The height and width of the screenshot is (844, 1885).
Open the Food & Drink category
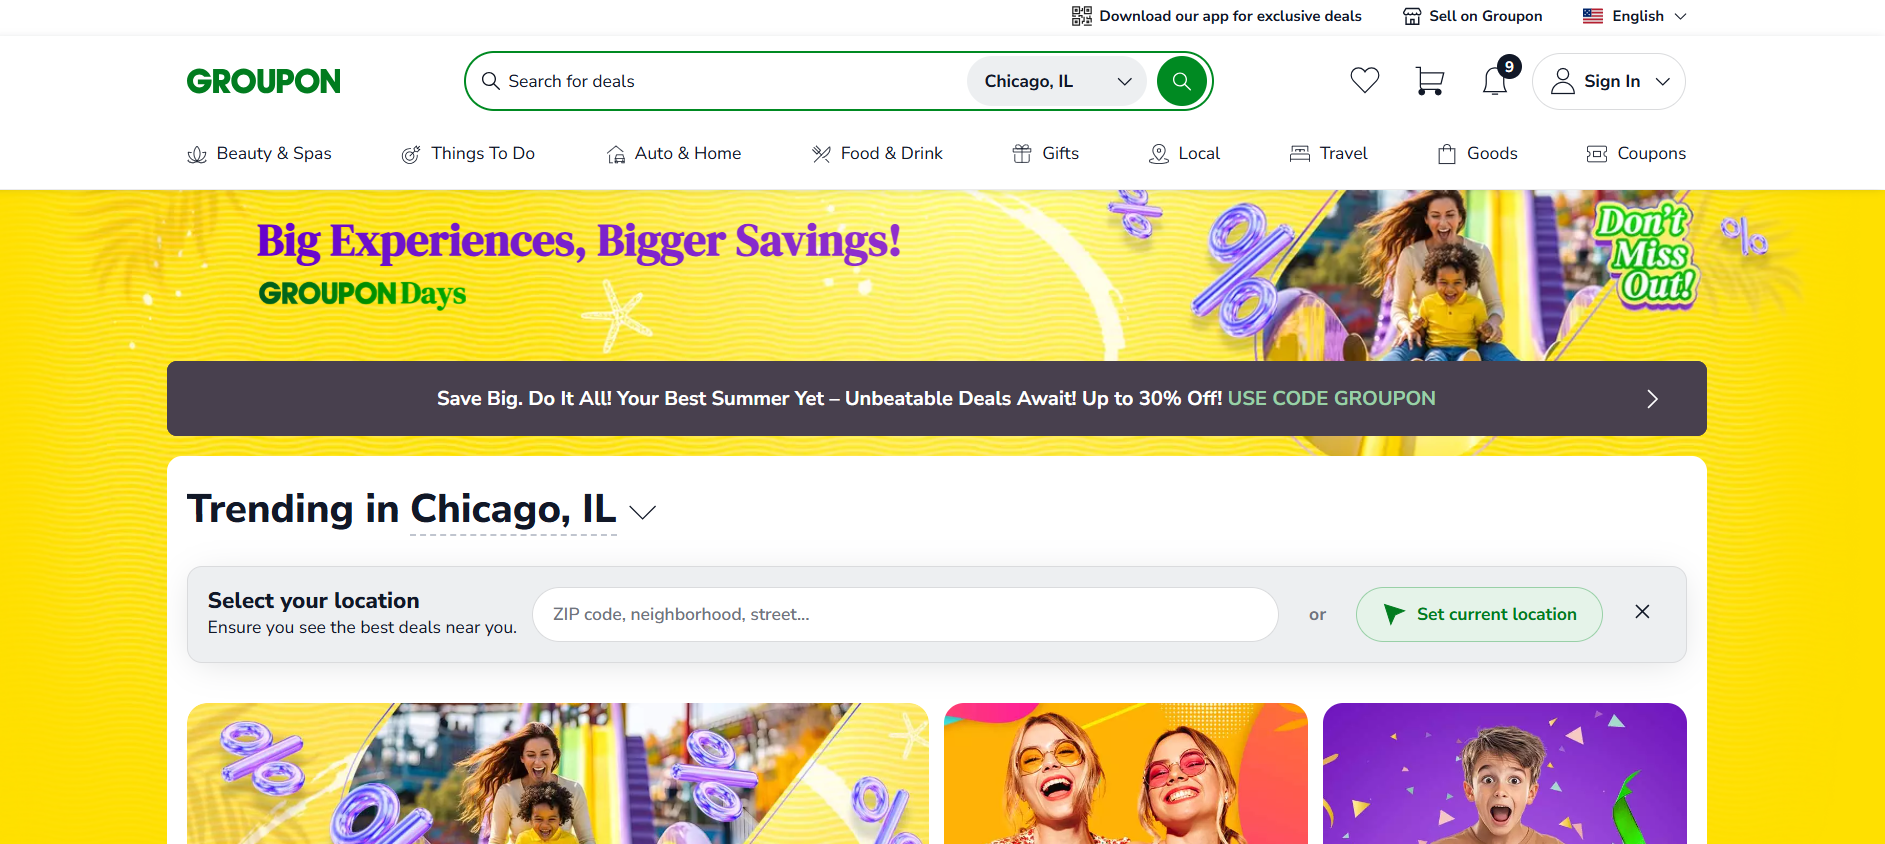(x=877, y=153)
